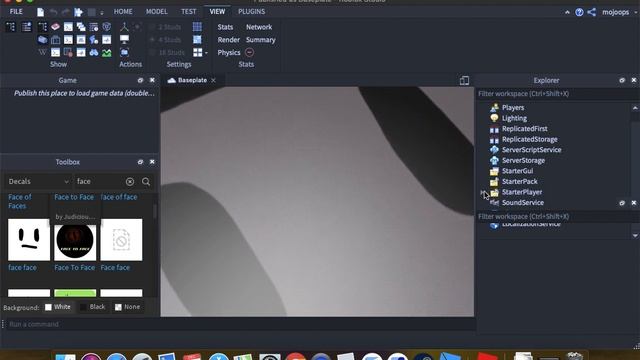Open the 'face of face' decal link
This screenshot has width=640, height=360.
click(118, 197)
